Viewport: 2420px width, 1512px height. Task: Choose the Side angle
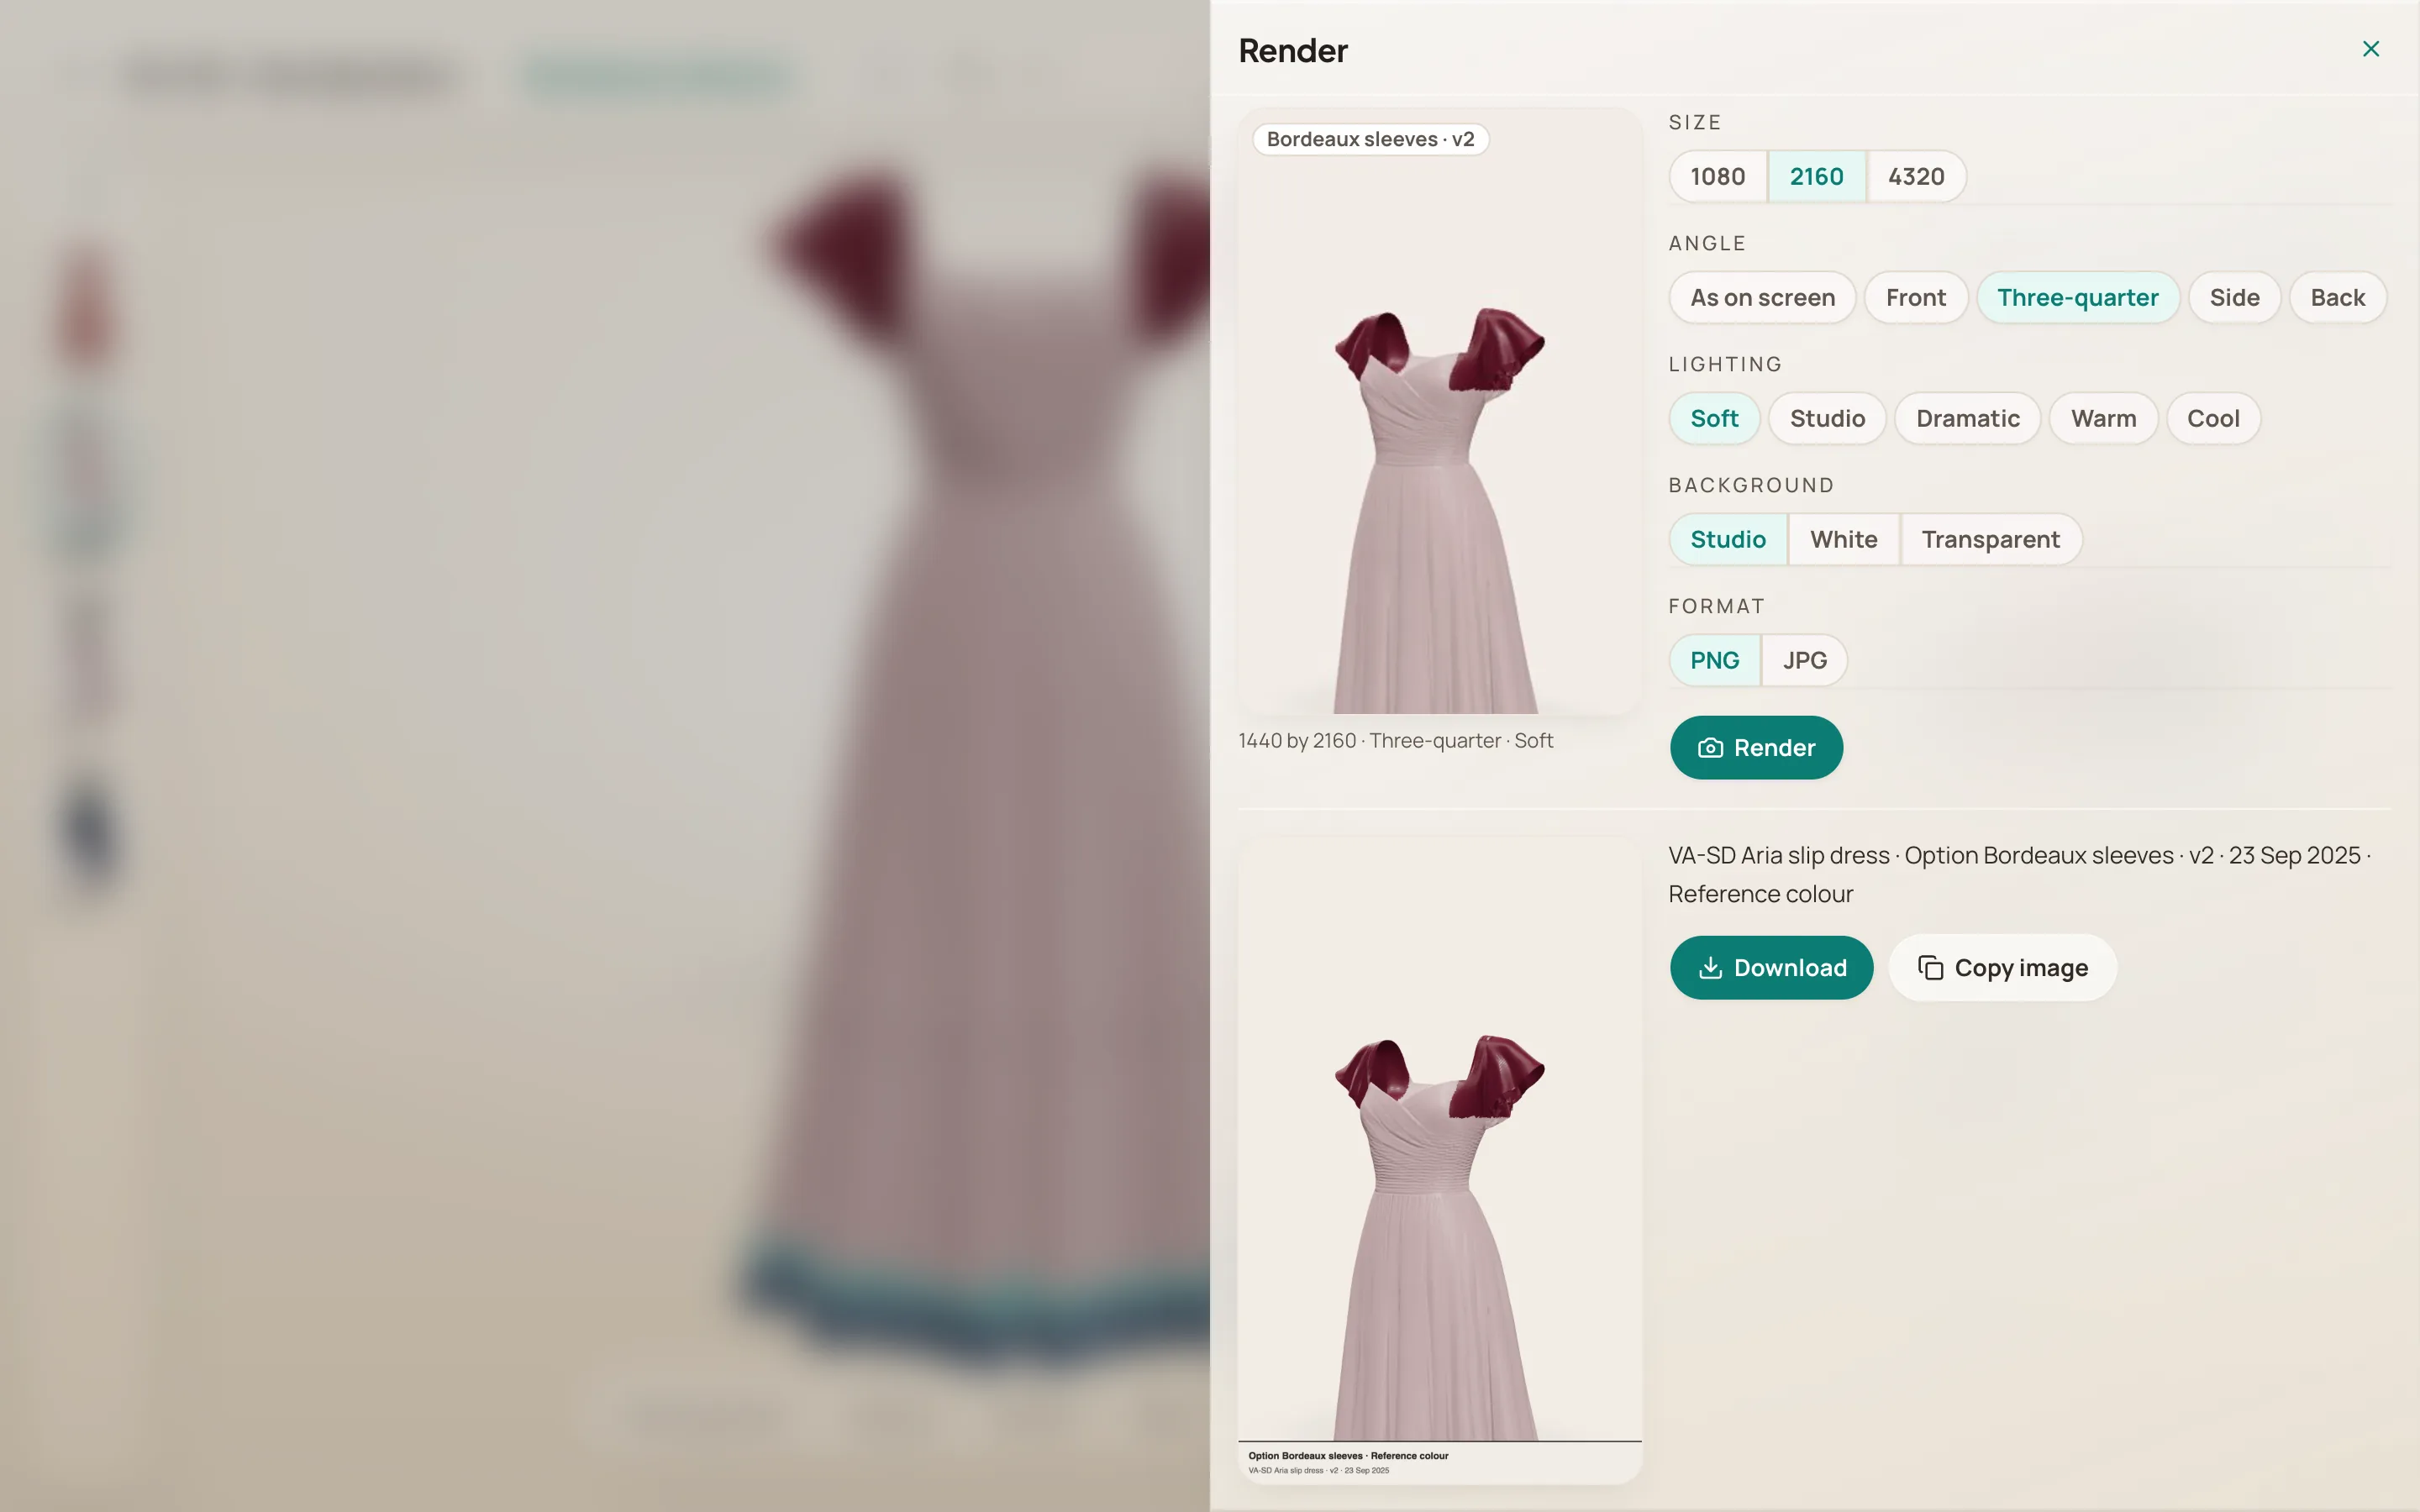pos(2234,298)
